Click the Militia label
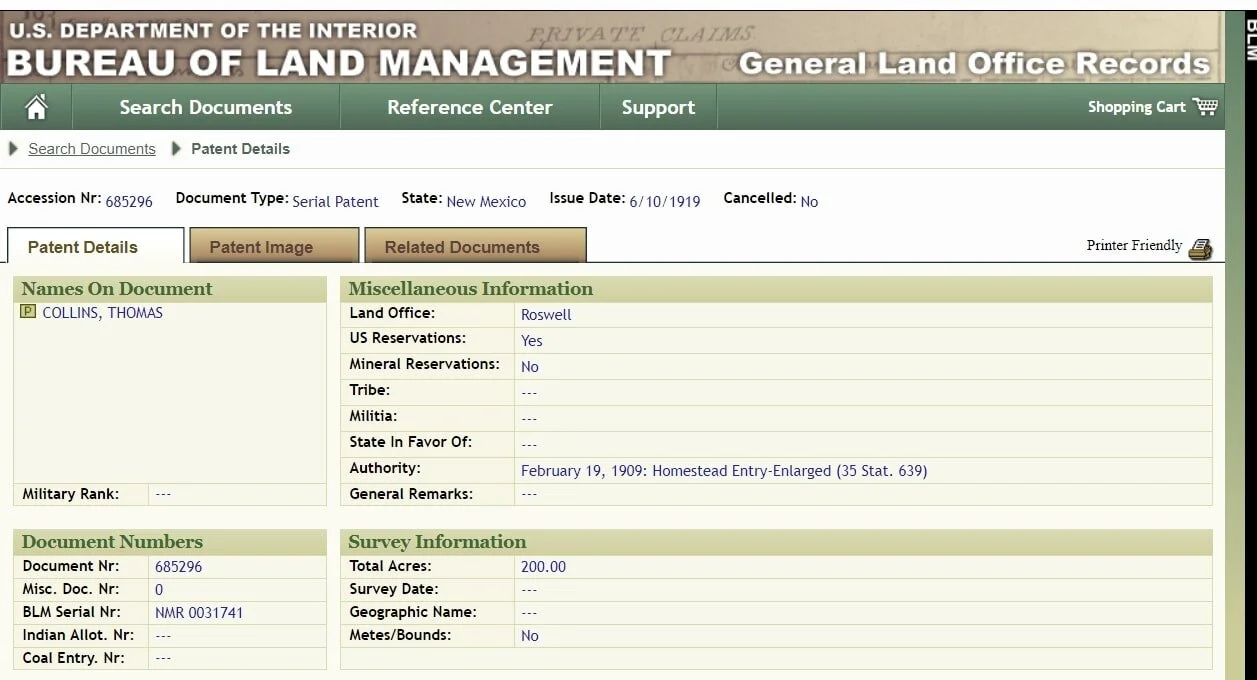This screenshot has height=680, width=1257. point(373,416)
